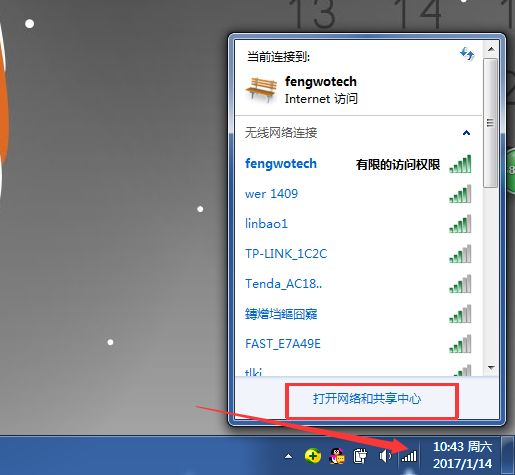Click the network list scrollbar thumb

(x=490, y=123)
